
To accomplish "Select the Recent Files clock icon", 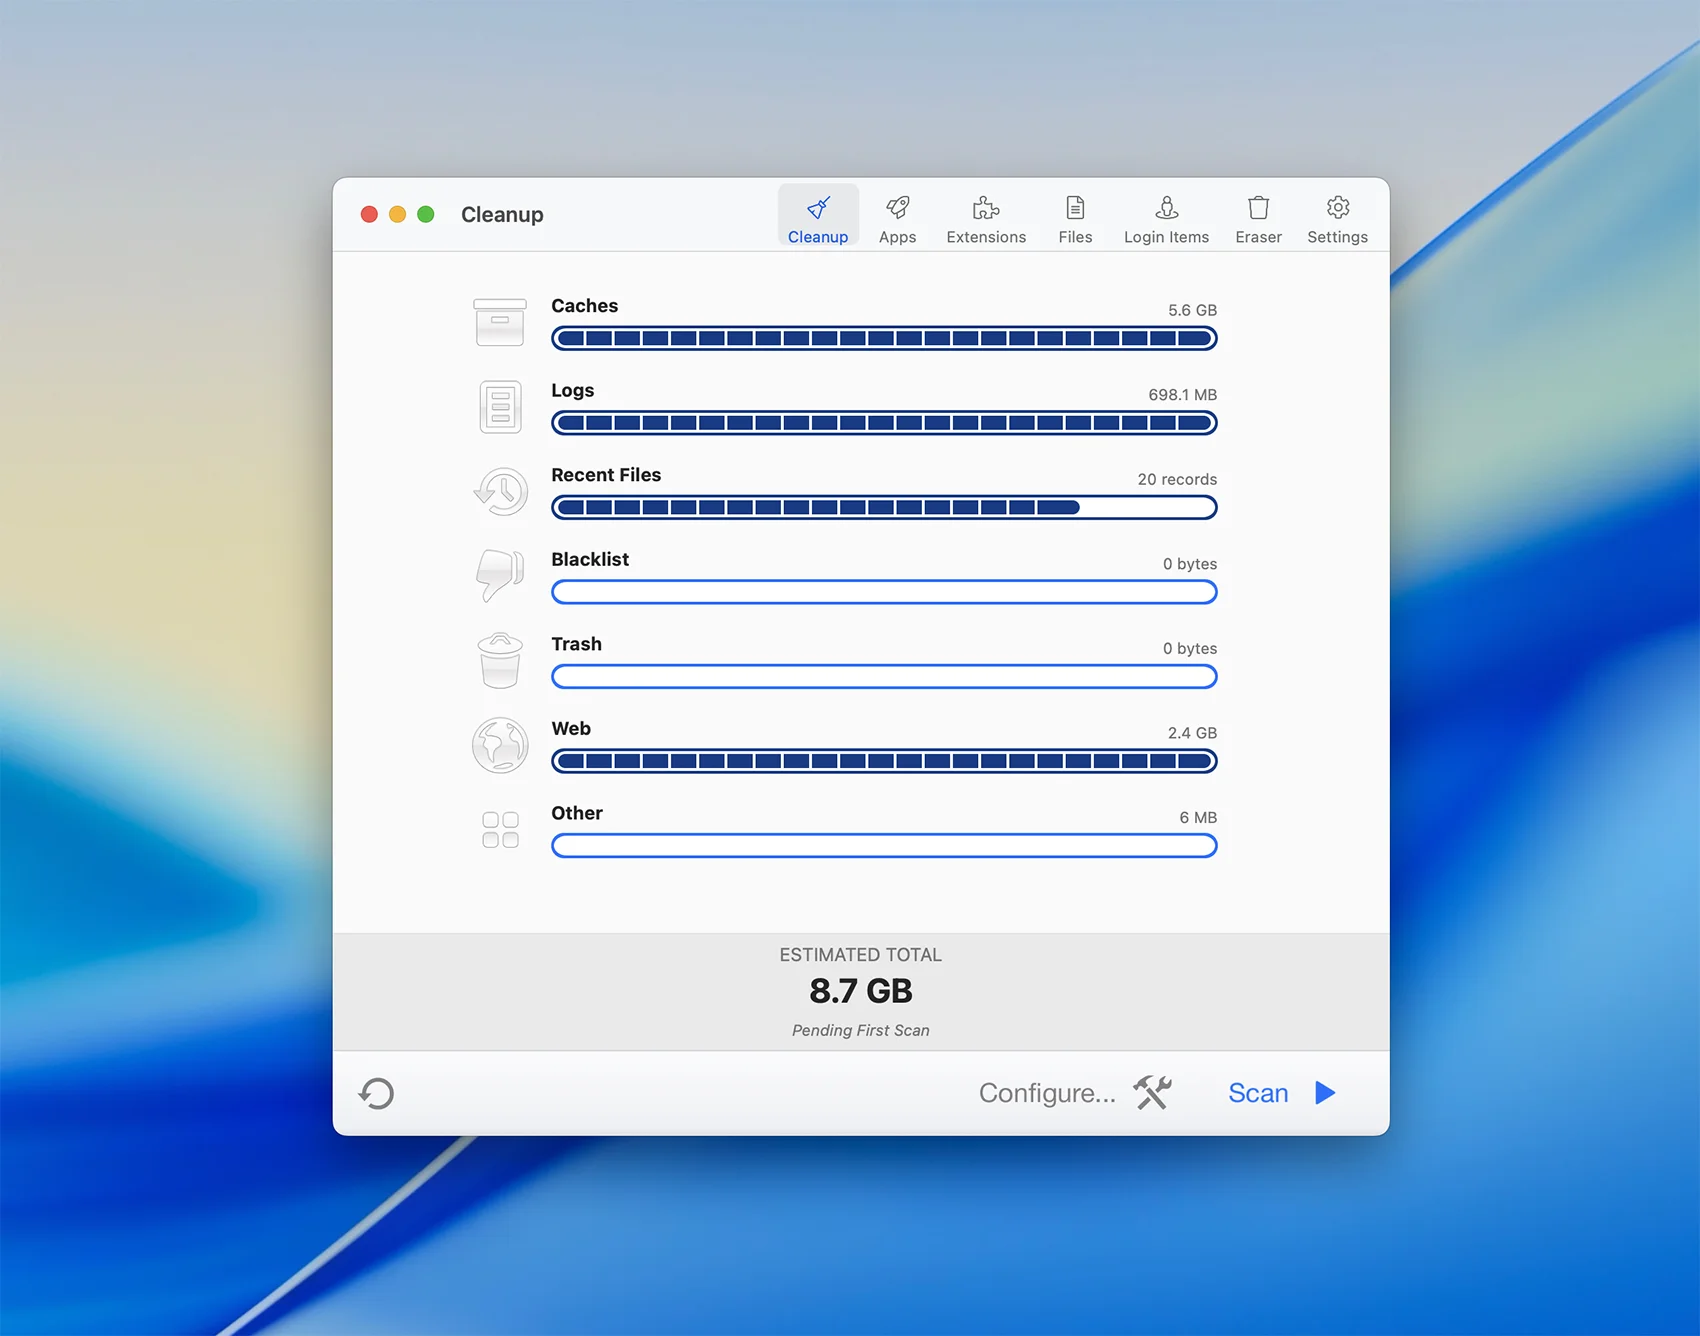I will [500, 492].
